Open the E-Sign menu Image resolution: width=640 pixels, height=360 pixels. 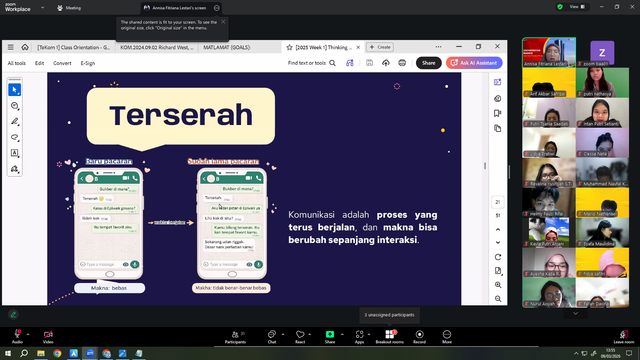point(88,63)
